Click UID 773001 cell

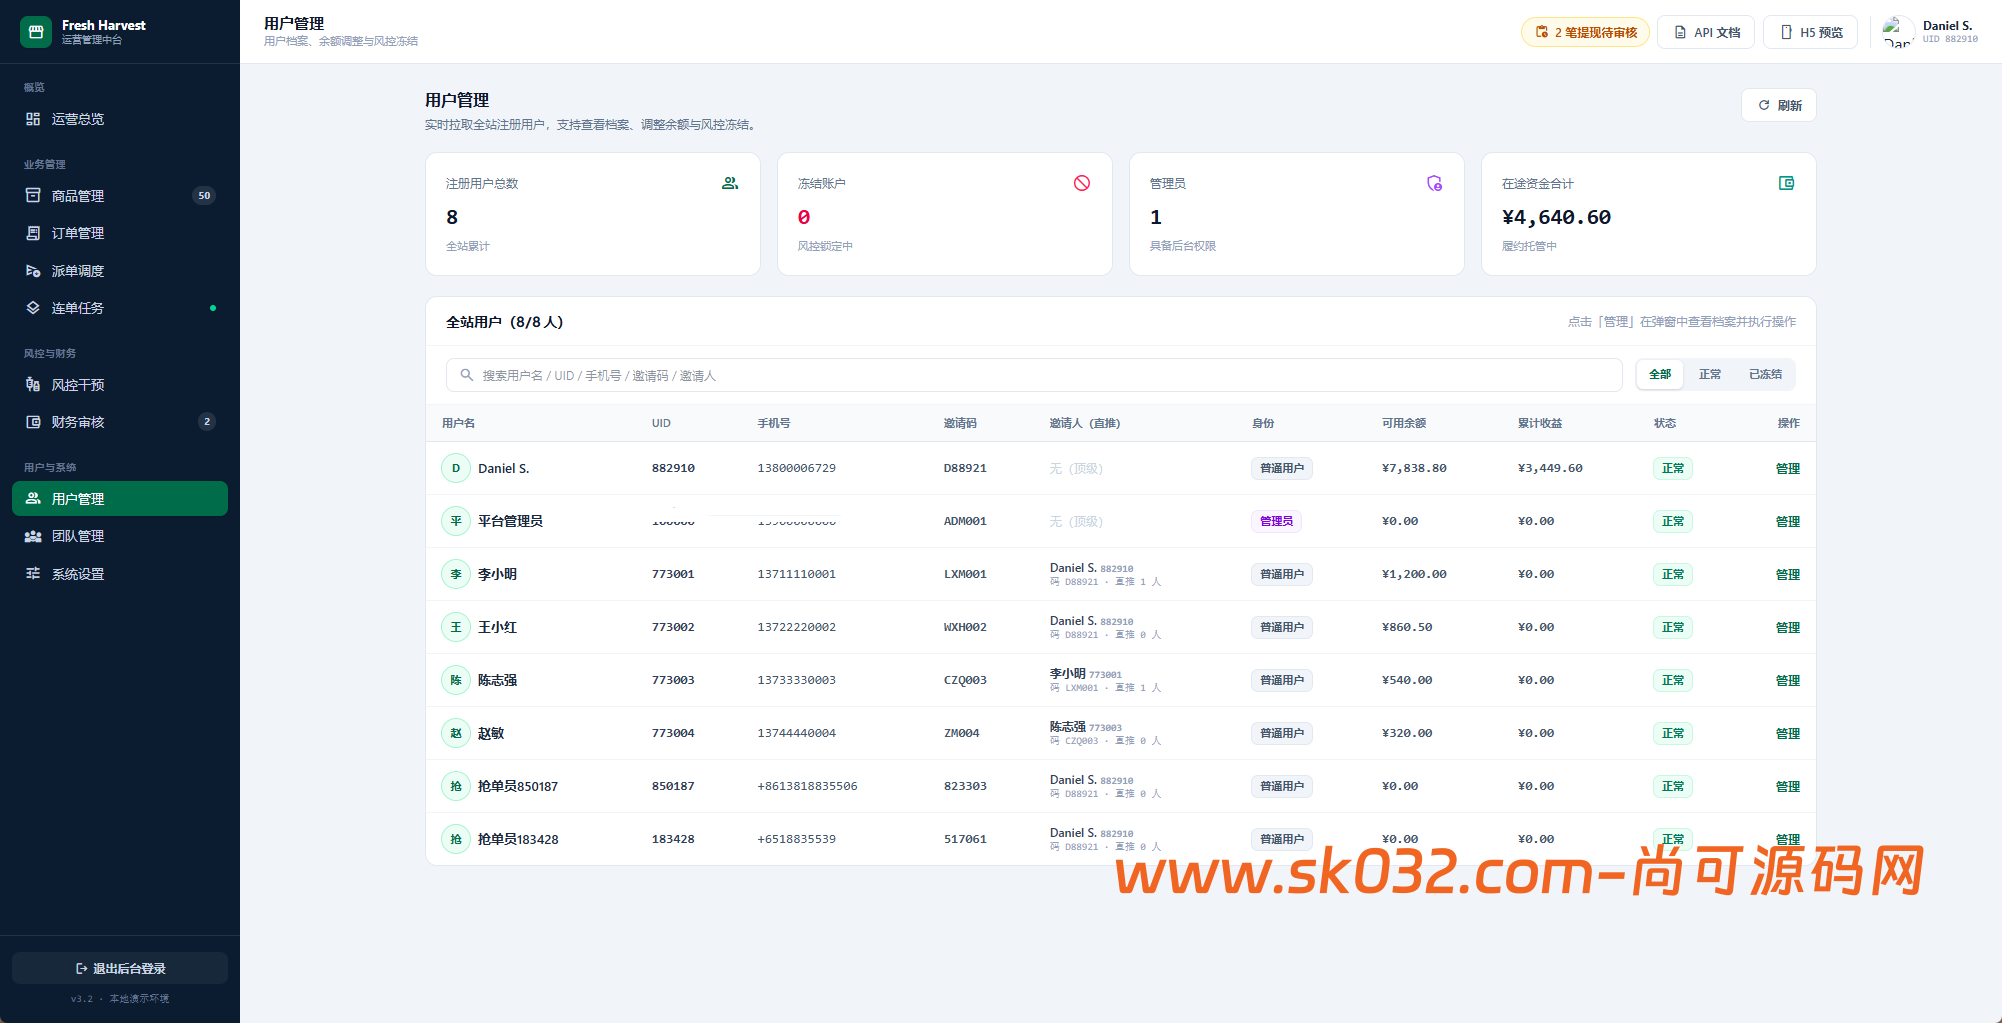[673, 574]
